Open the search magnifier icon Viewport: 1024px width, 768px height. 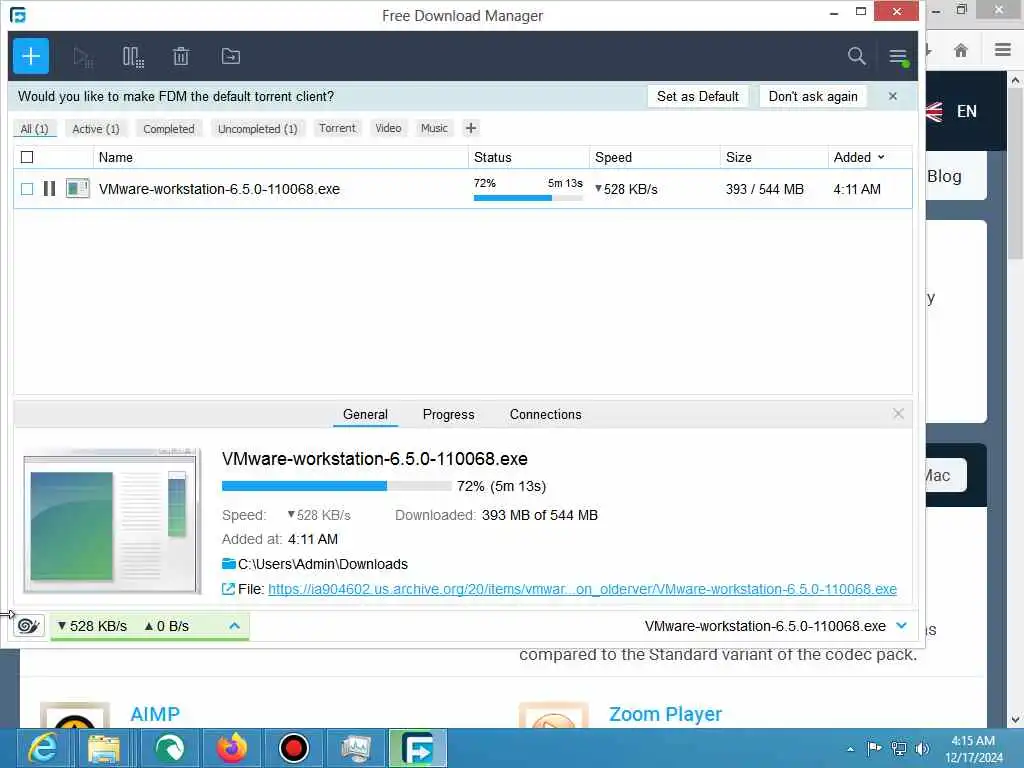tap(856, 56)
